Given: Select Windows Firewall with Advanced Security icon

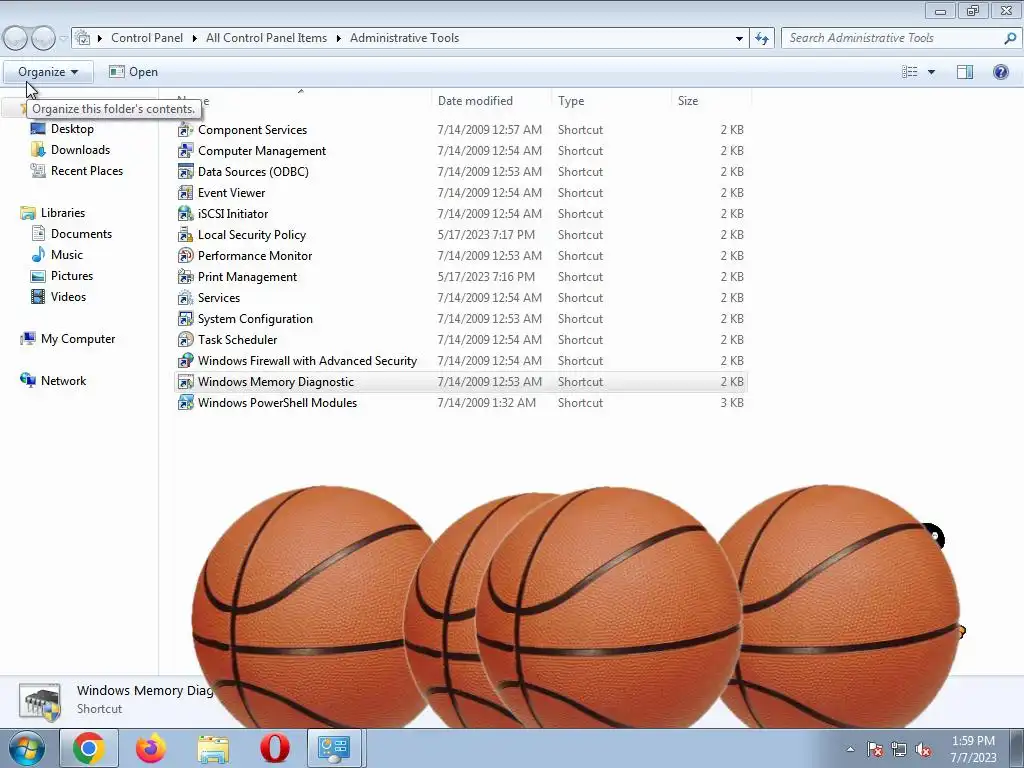Looking at the screenshot, I should [x=185, y=360].
